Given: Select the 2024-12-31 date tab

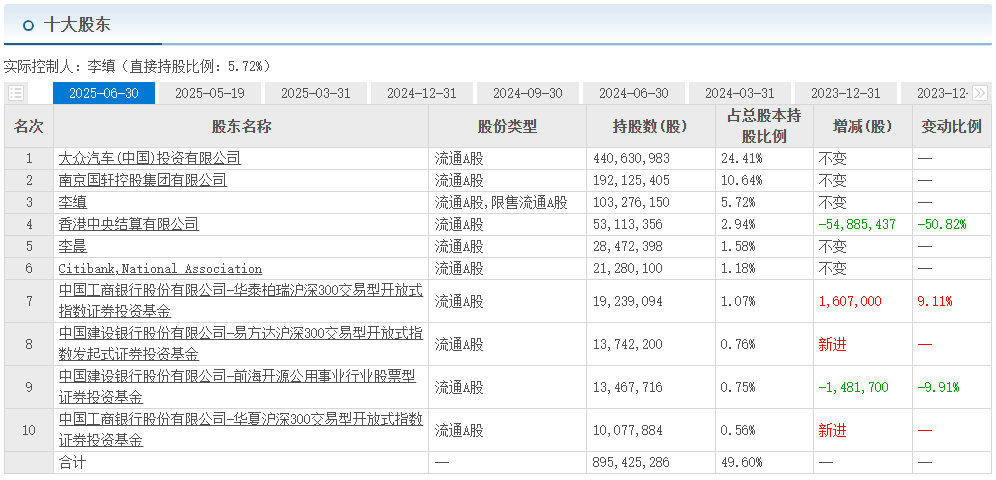Looking at the screenshot, I should [x=421, y=93].
